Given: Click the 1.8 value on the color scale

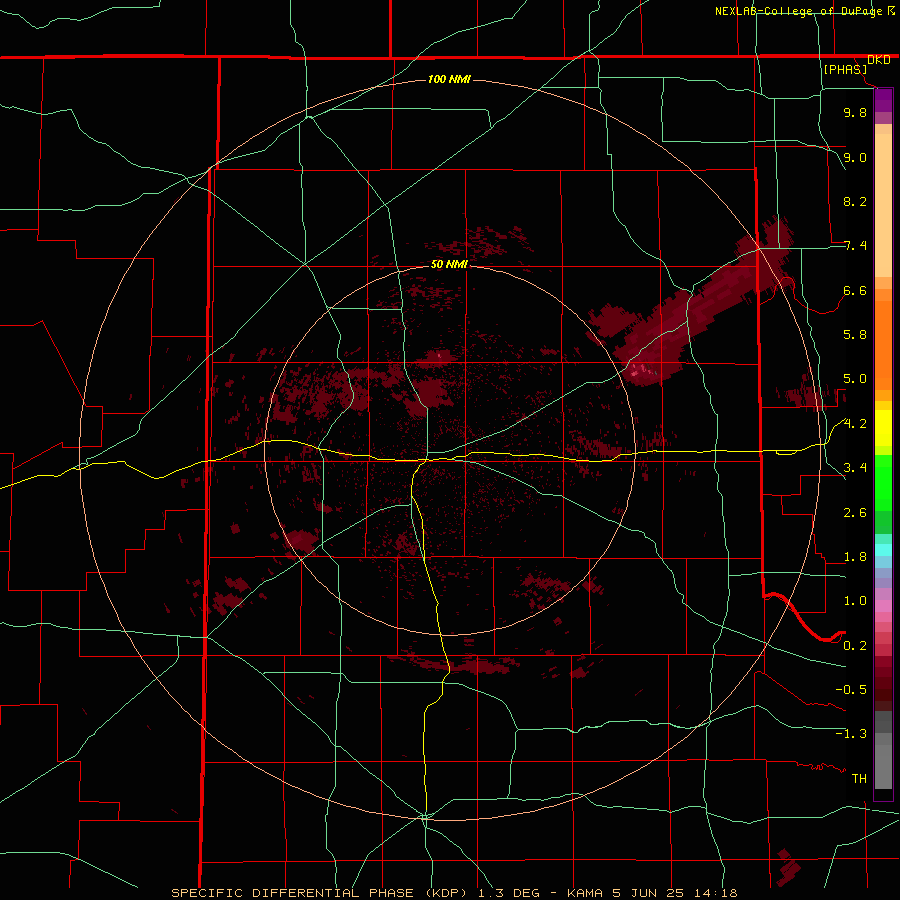Looking at the screenshot, I should (x=855, y=557).
